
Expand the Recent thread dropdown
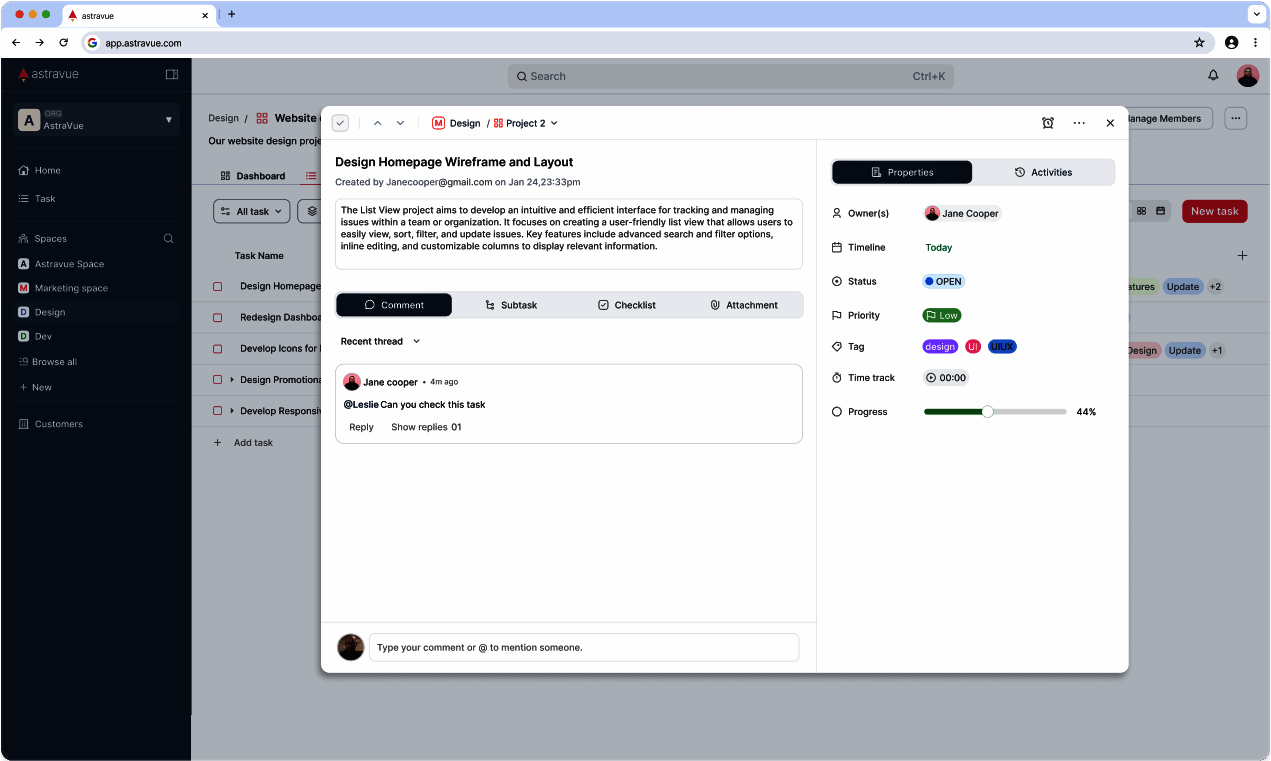[x=380, y=341]
